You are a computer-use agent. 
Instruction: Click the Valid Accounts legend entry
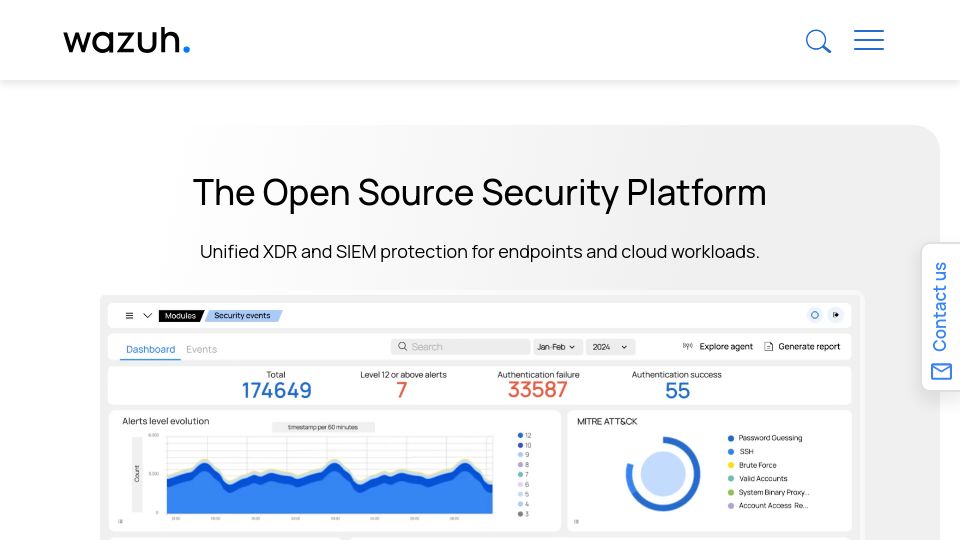pyautogui.click(x=757, y=479)
